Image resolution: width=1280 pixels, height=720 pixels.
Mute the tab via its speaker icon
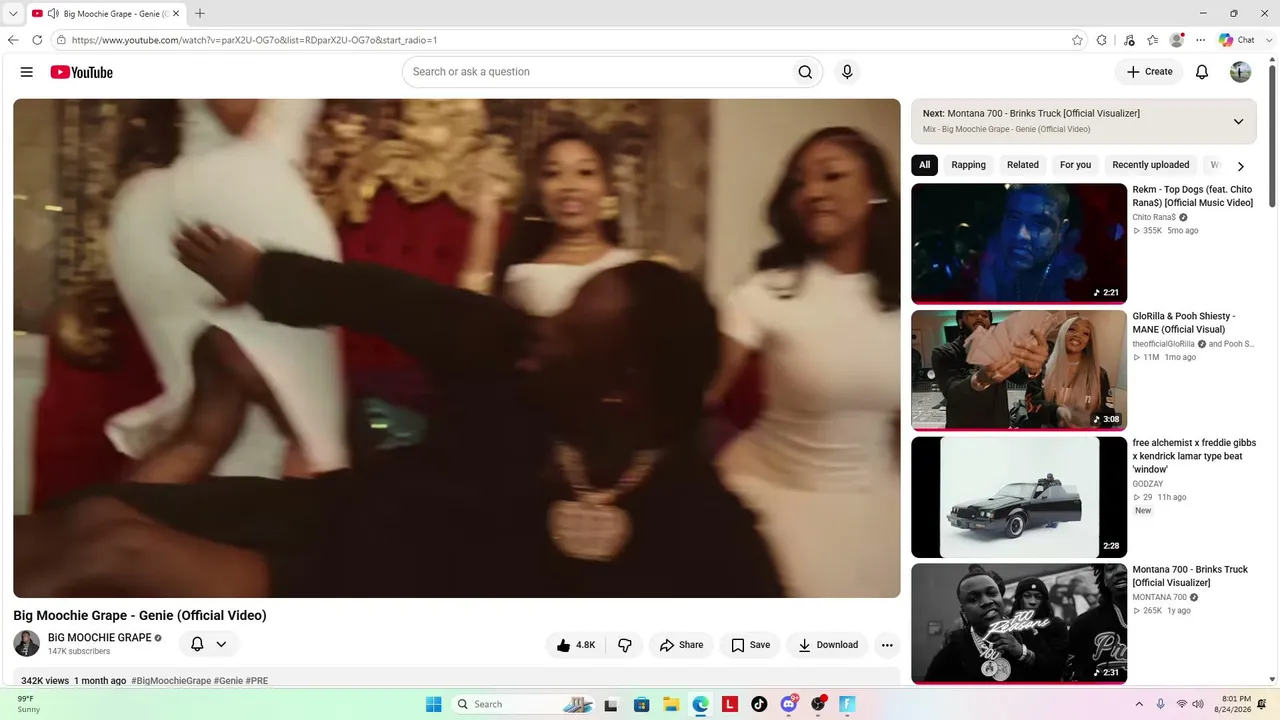52,14
